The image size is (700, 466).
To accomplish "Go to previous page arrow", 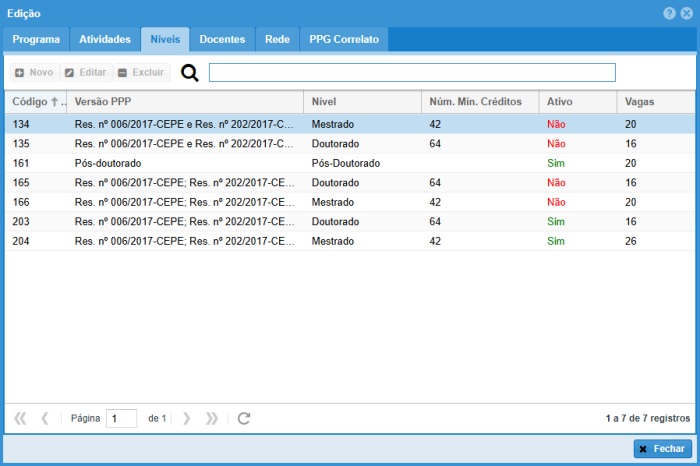I will pyautogui.click(x=44, y=418).
